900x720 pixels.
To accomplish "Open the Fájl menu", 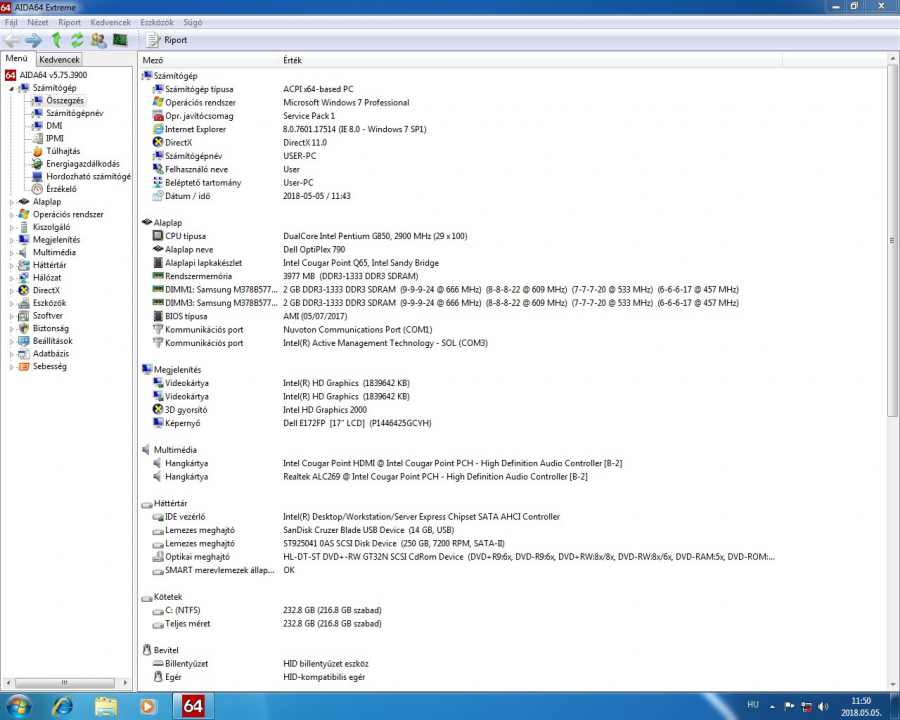I will click(x=11, y=22).
